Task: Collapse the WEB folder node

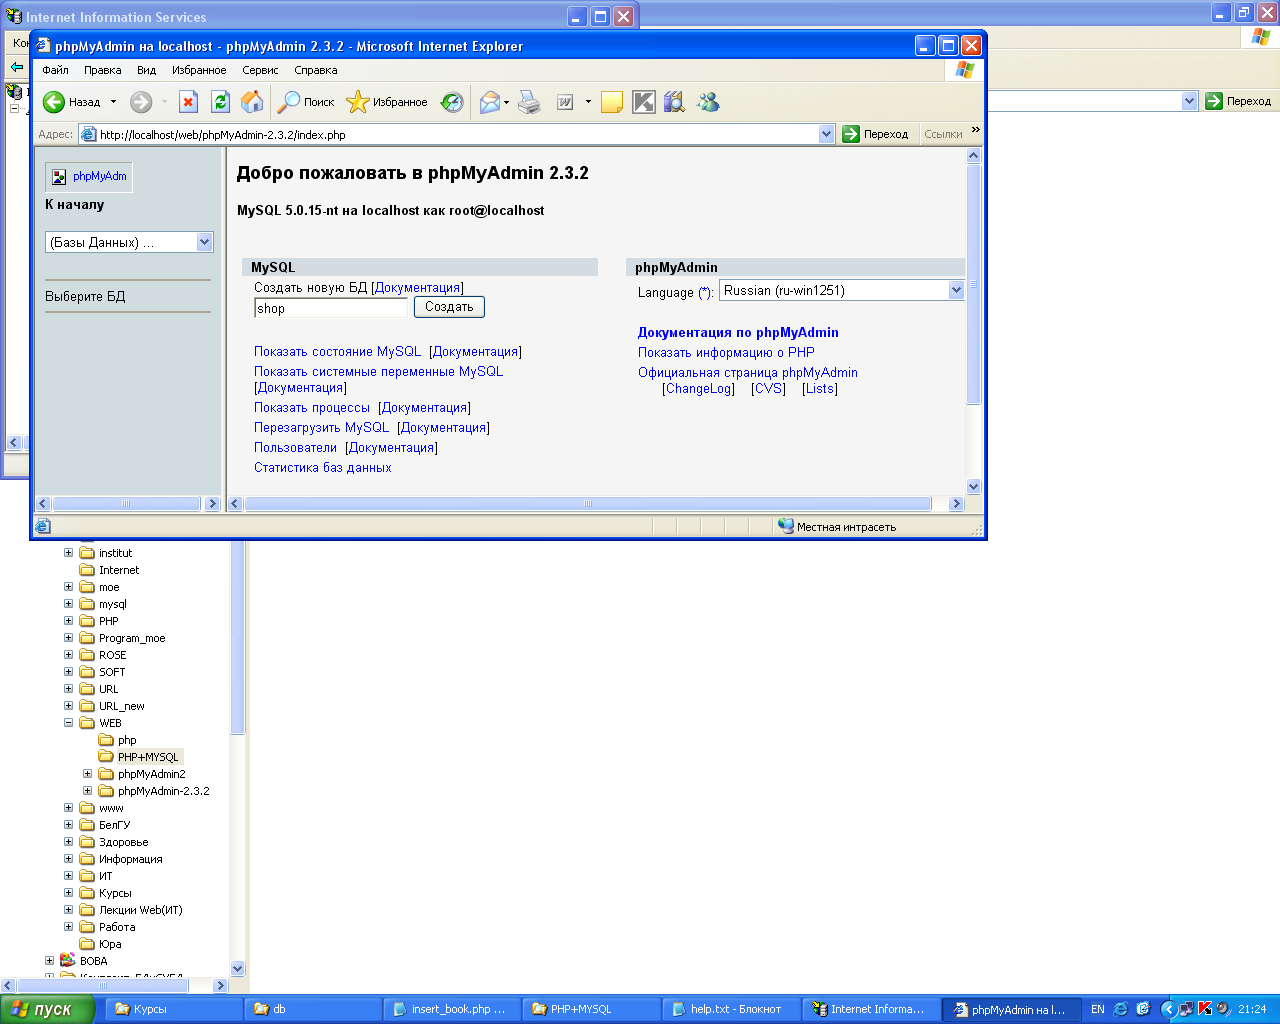Action: tap(69, 723)
